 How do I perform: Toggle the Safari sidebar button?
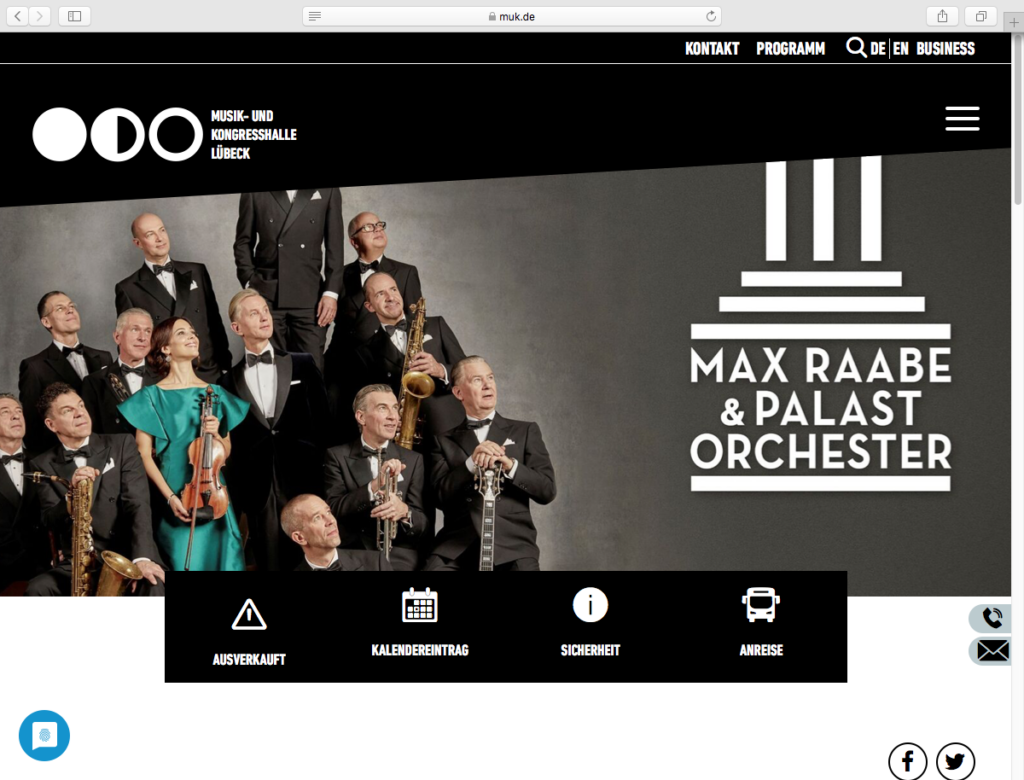coord(74,16)
